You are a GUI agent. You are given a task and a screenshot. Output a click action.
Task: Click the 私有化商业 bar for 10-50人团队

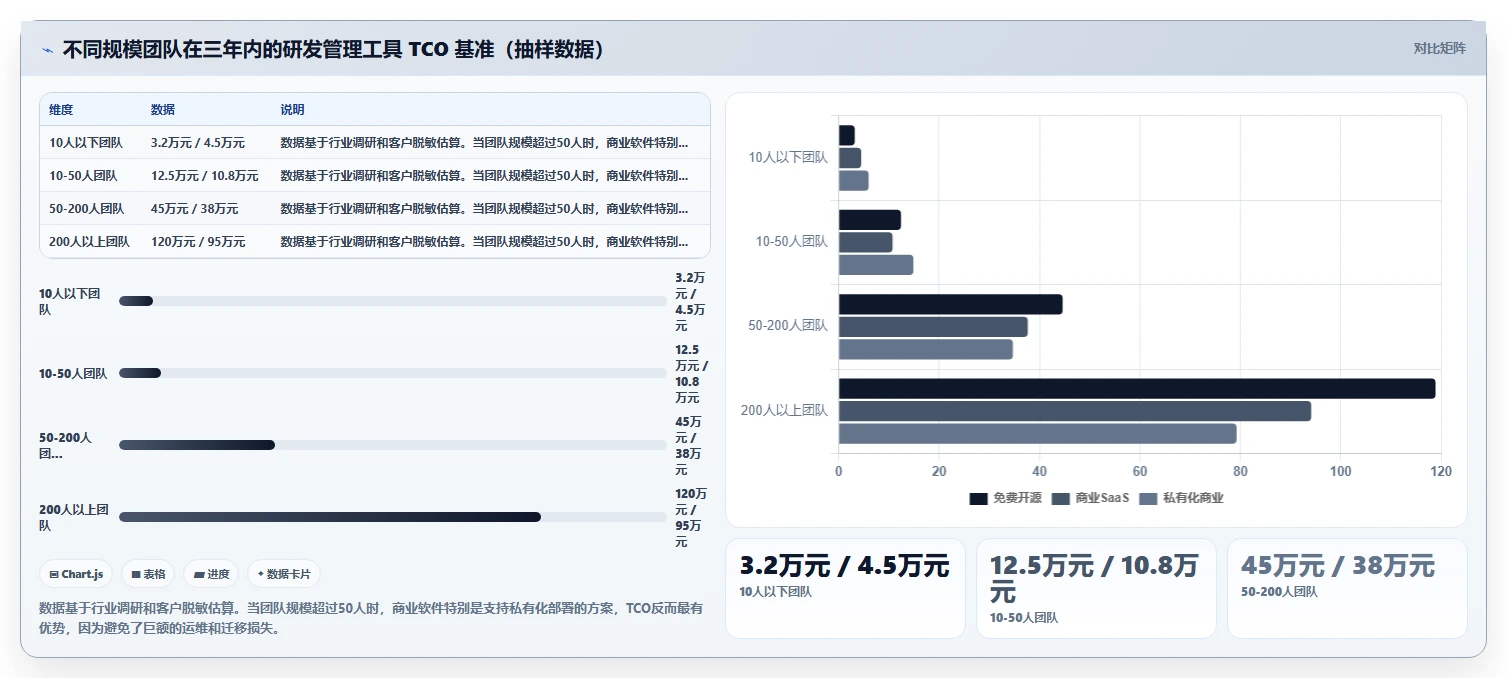point(876,265)
